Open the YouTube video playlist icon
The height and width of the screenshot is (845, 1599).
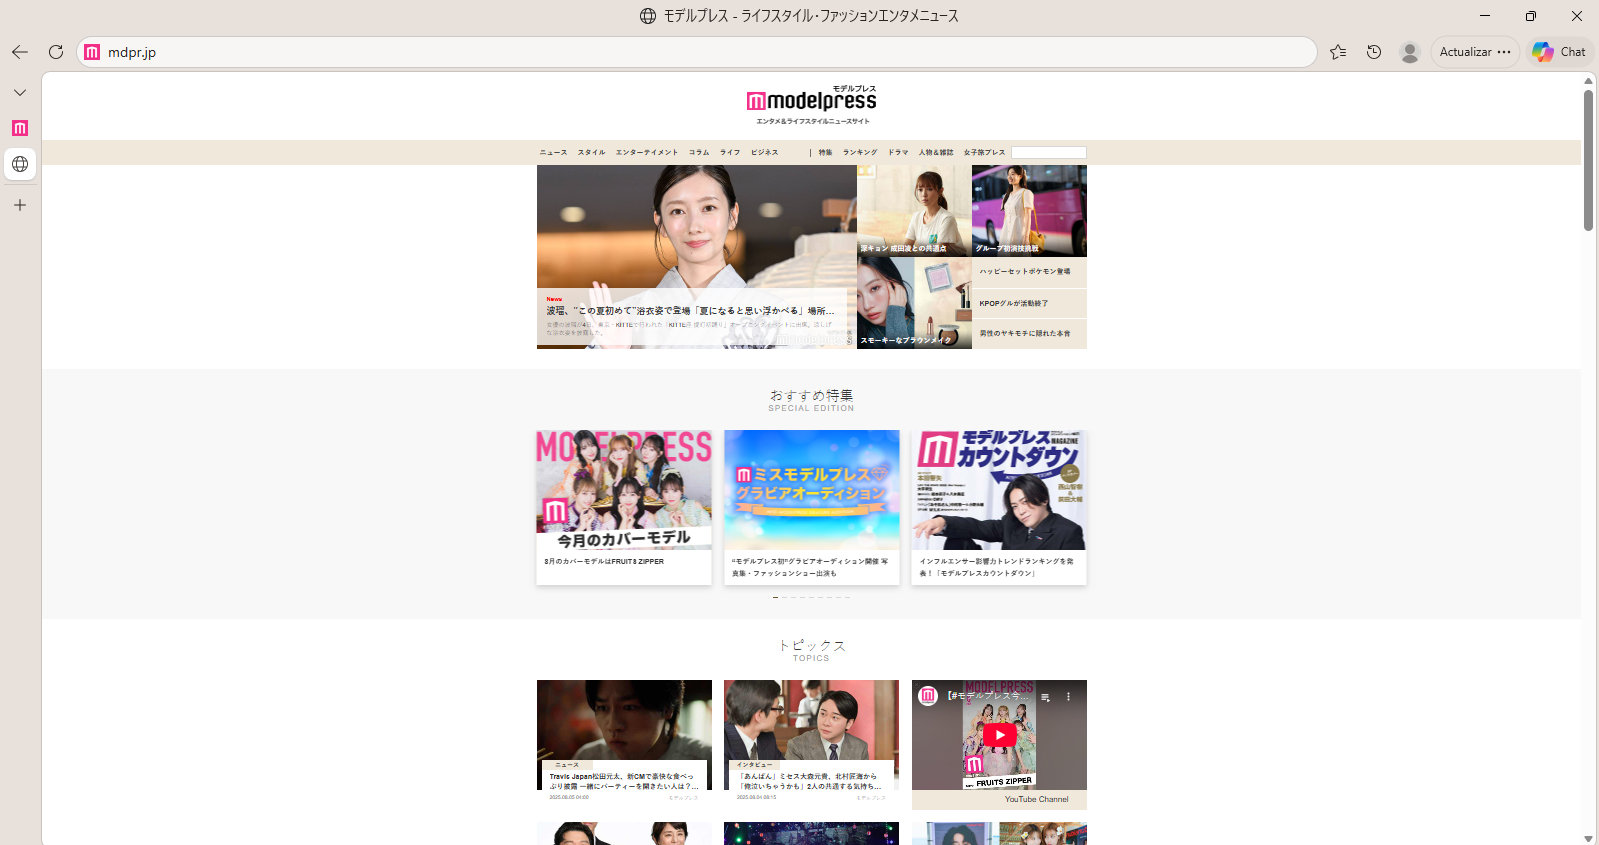tap(1046, 697)
